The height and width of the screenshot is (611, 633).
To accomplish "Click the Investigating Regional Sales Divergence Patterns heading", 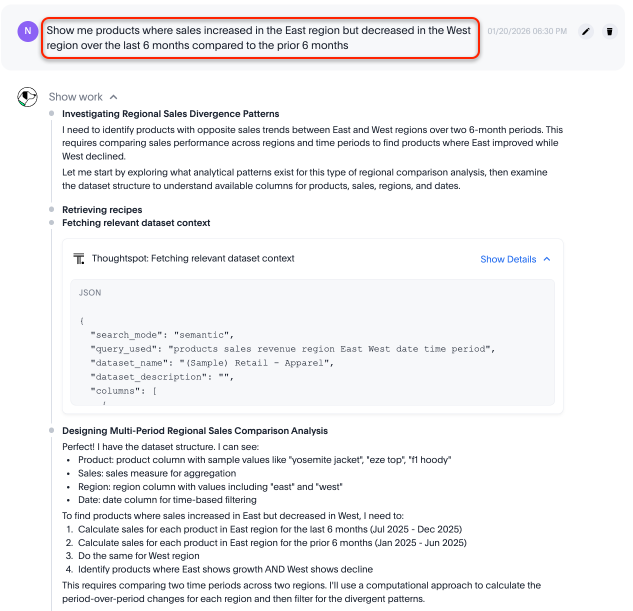I will (170, 114).
